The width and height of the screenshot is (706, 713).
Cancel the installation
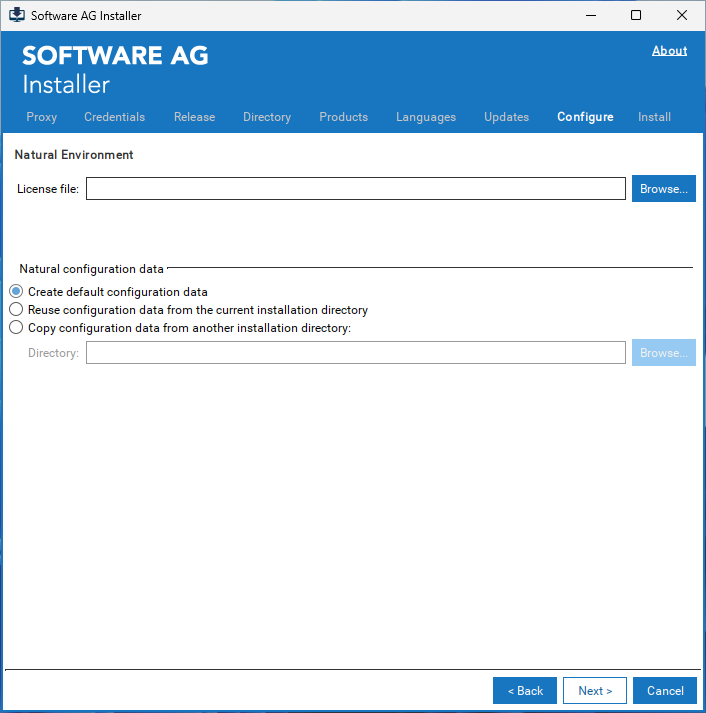point(664,691)
